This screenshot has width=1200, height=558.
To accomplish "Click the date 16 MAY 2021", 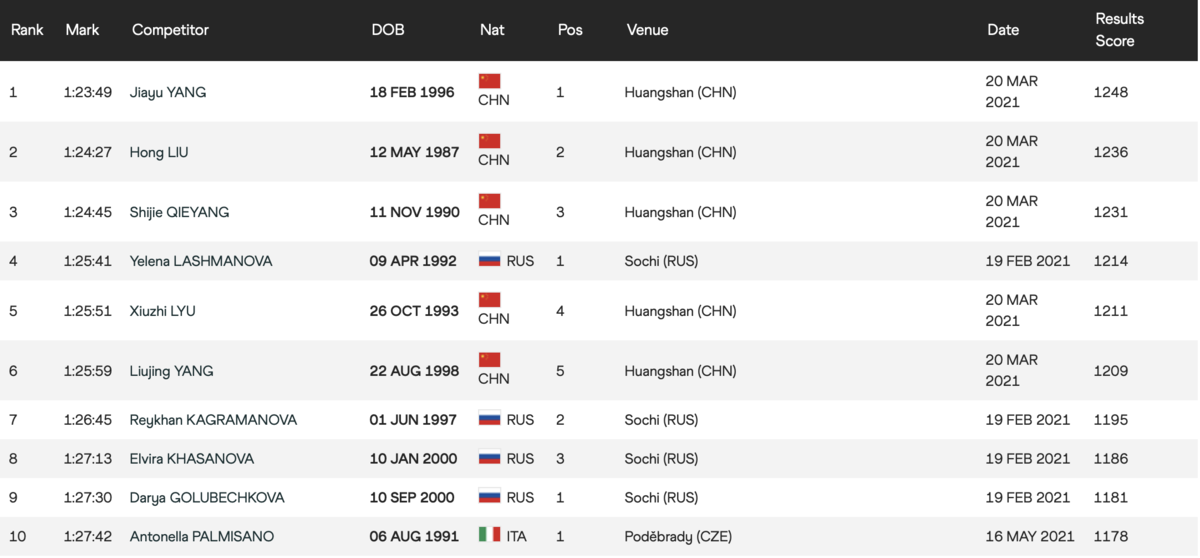I will 1030,537.
